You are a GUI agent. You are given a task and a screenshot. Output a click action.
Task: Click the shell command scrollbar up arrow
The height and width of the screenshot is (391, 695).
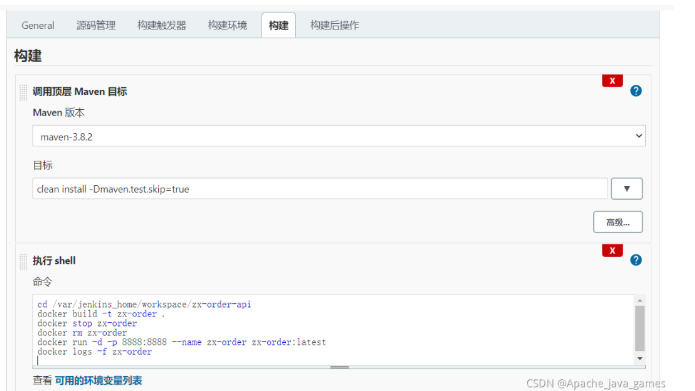coord(640,301)
